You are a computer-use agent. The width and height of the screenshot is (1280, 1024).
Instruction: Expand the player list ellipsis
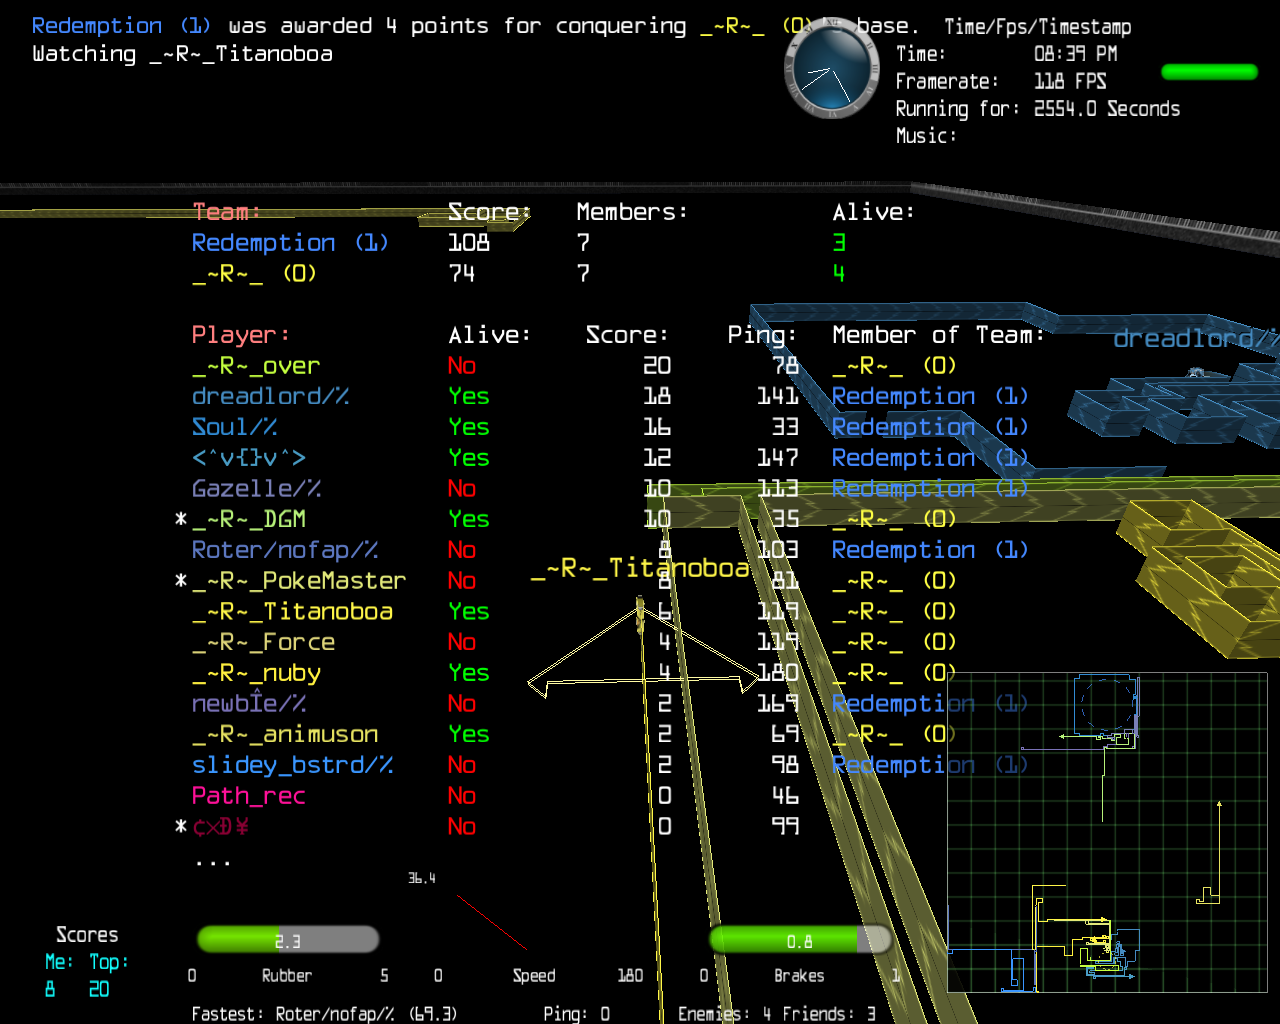pos(213,861)
